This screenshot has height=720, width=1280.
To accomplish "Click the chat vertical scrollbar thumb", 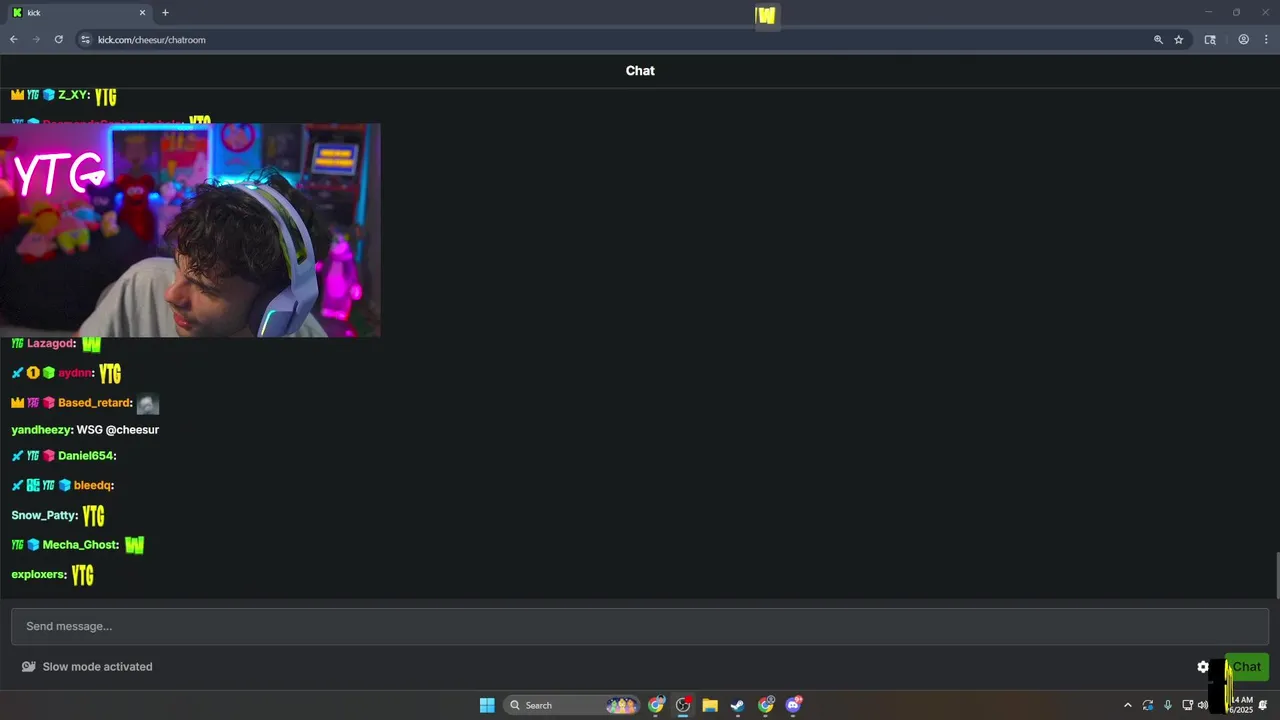I will coord(1276,574).
